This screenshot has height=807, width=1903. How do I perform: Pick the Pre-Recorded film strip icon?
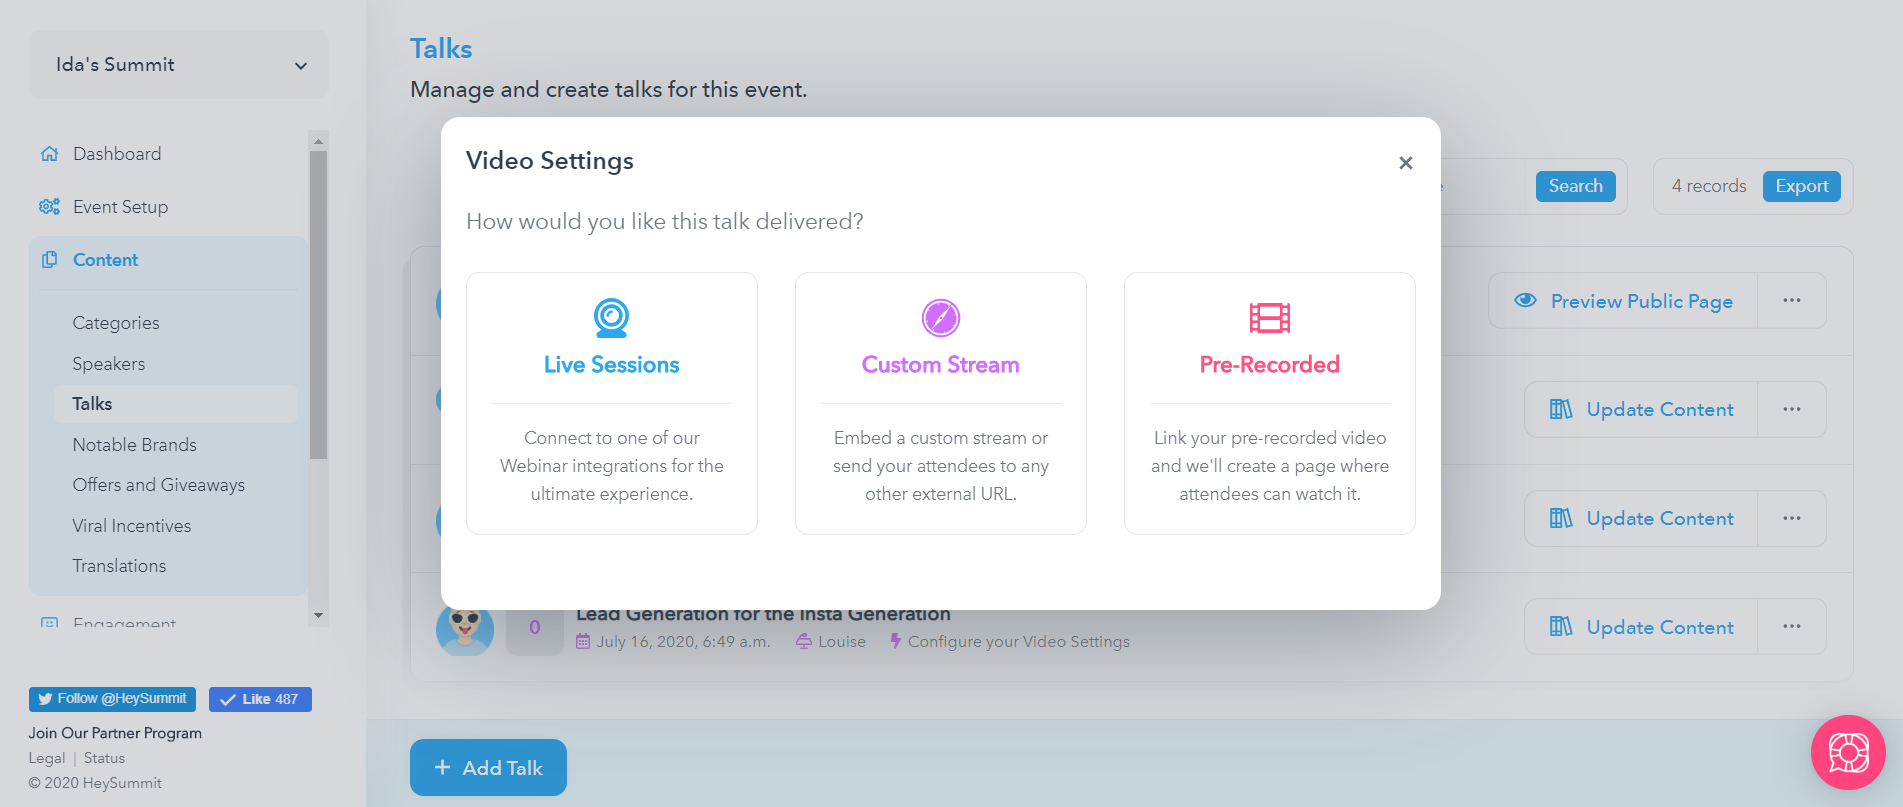(x=1270, y=318)
